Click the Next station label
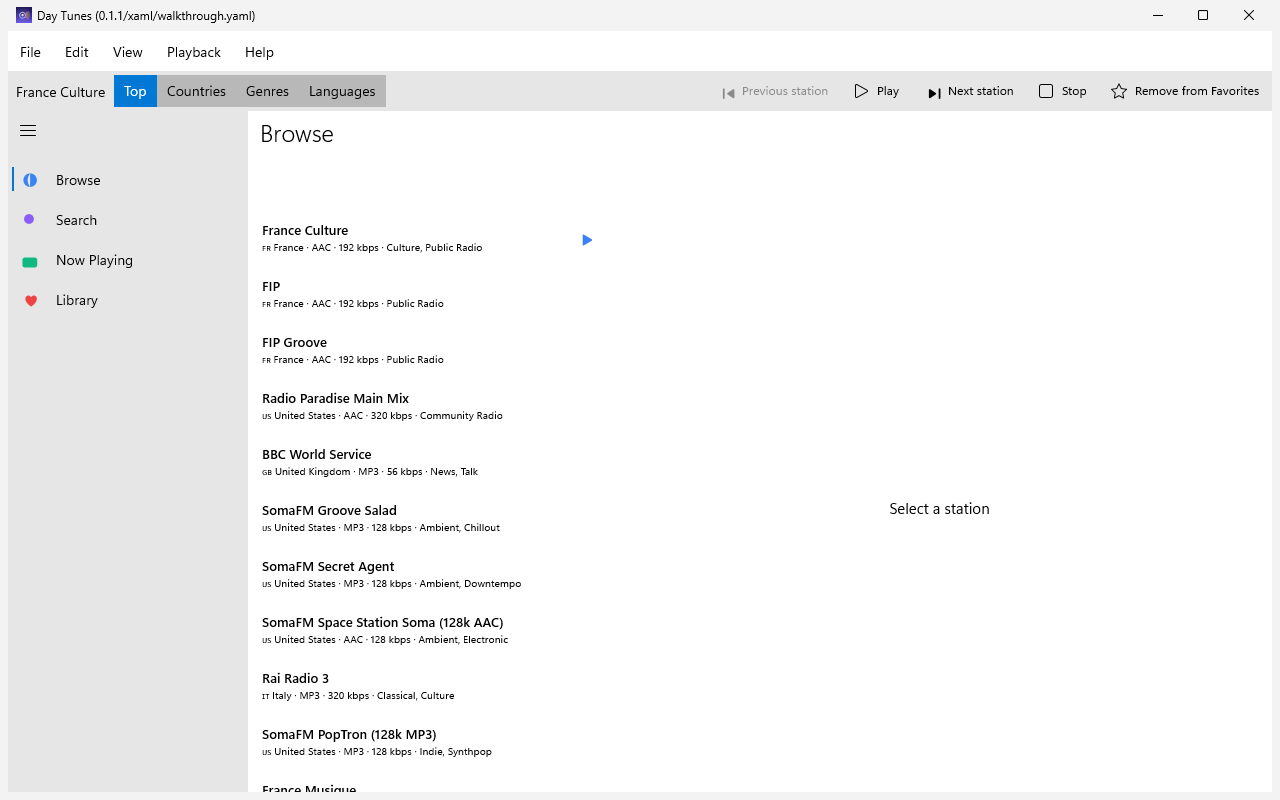1280x800 pixels. click(980, 91)
